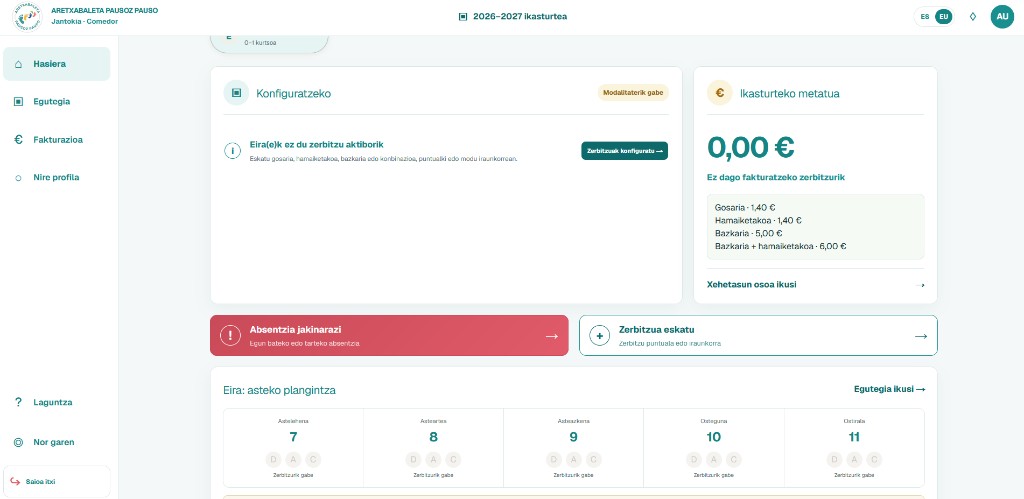1024x499 pixels.
Task: Click the Zerbitzuak konfiguratu button
Action: 624,151
